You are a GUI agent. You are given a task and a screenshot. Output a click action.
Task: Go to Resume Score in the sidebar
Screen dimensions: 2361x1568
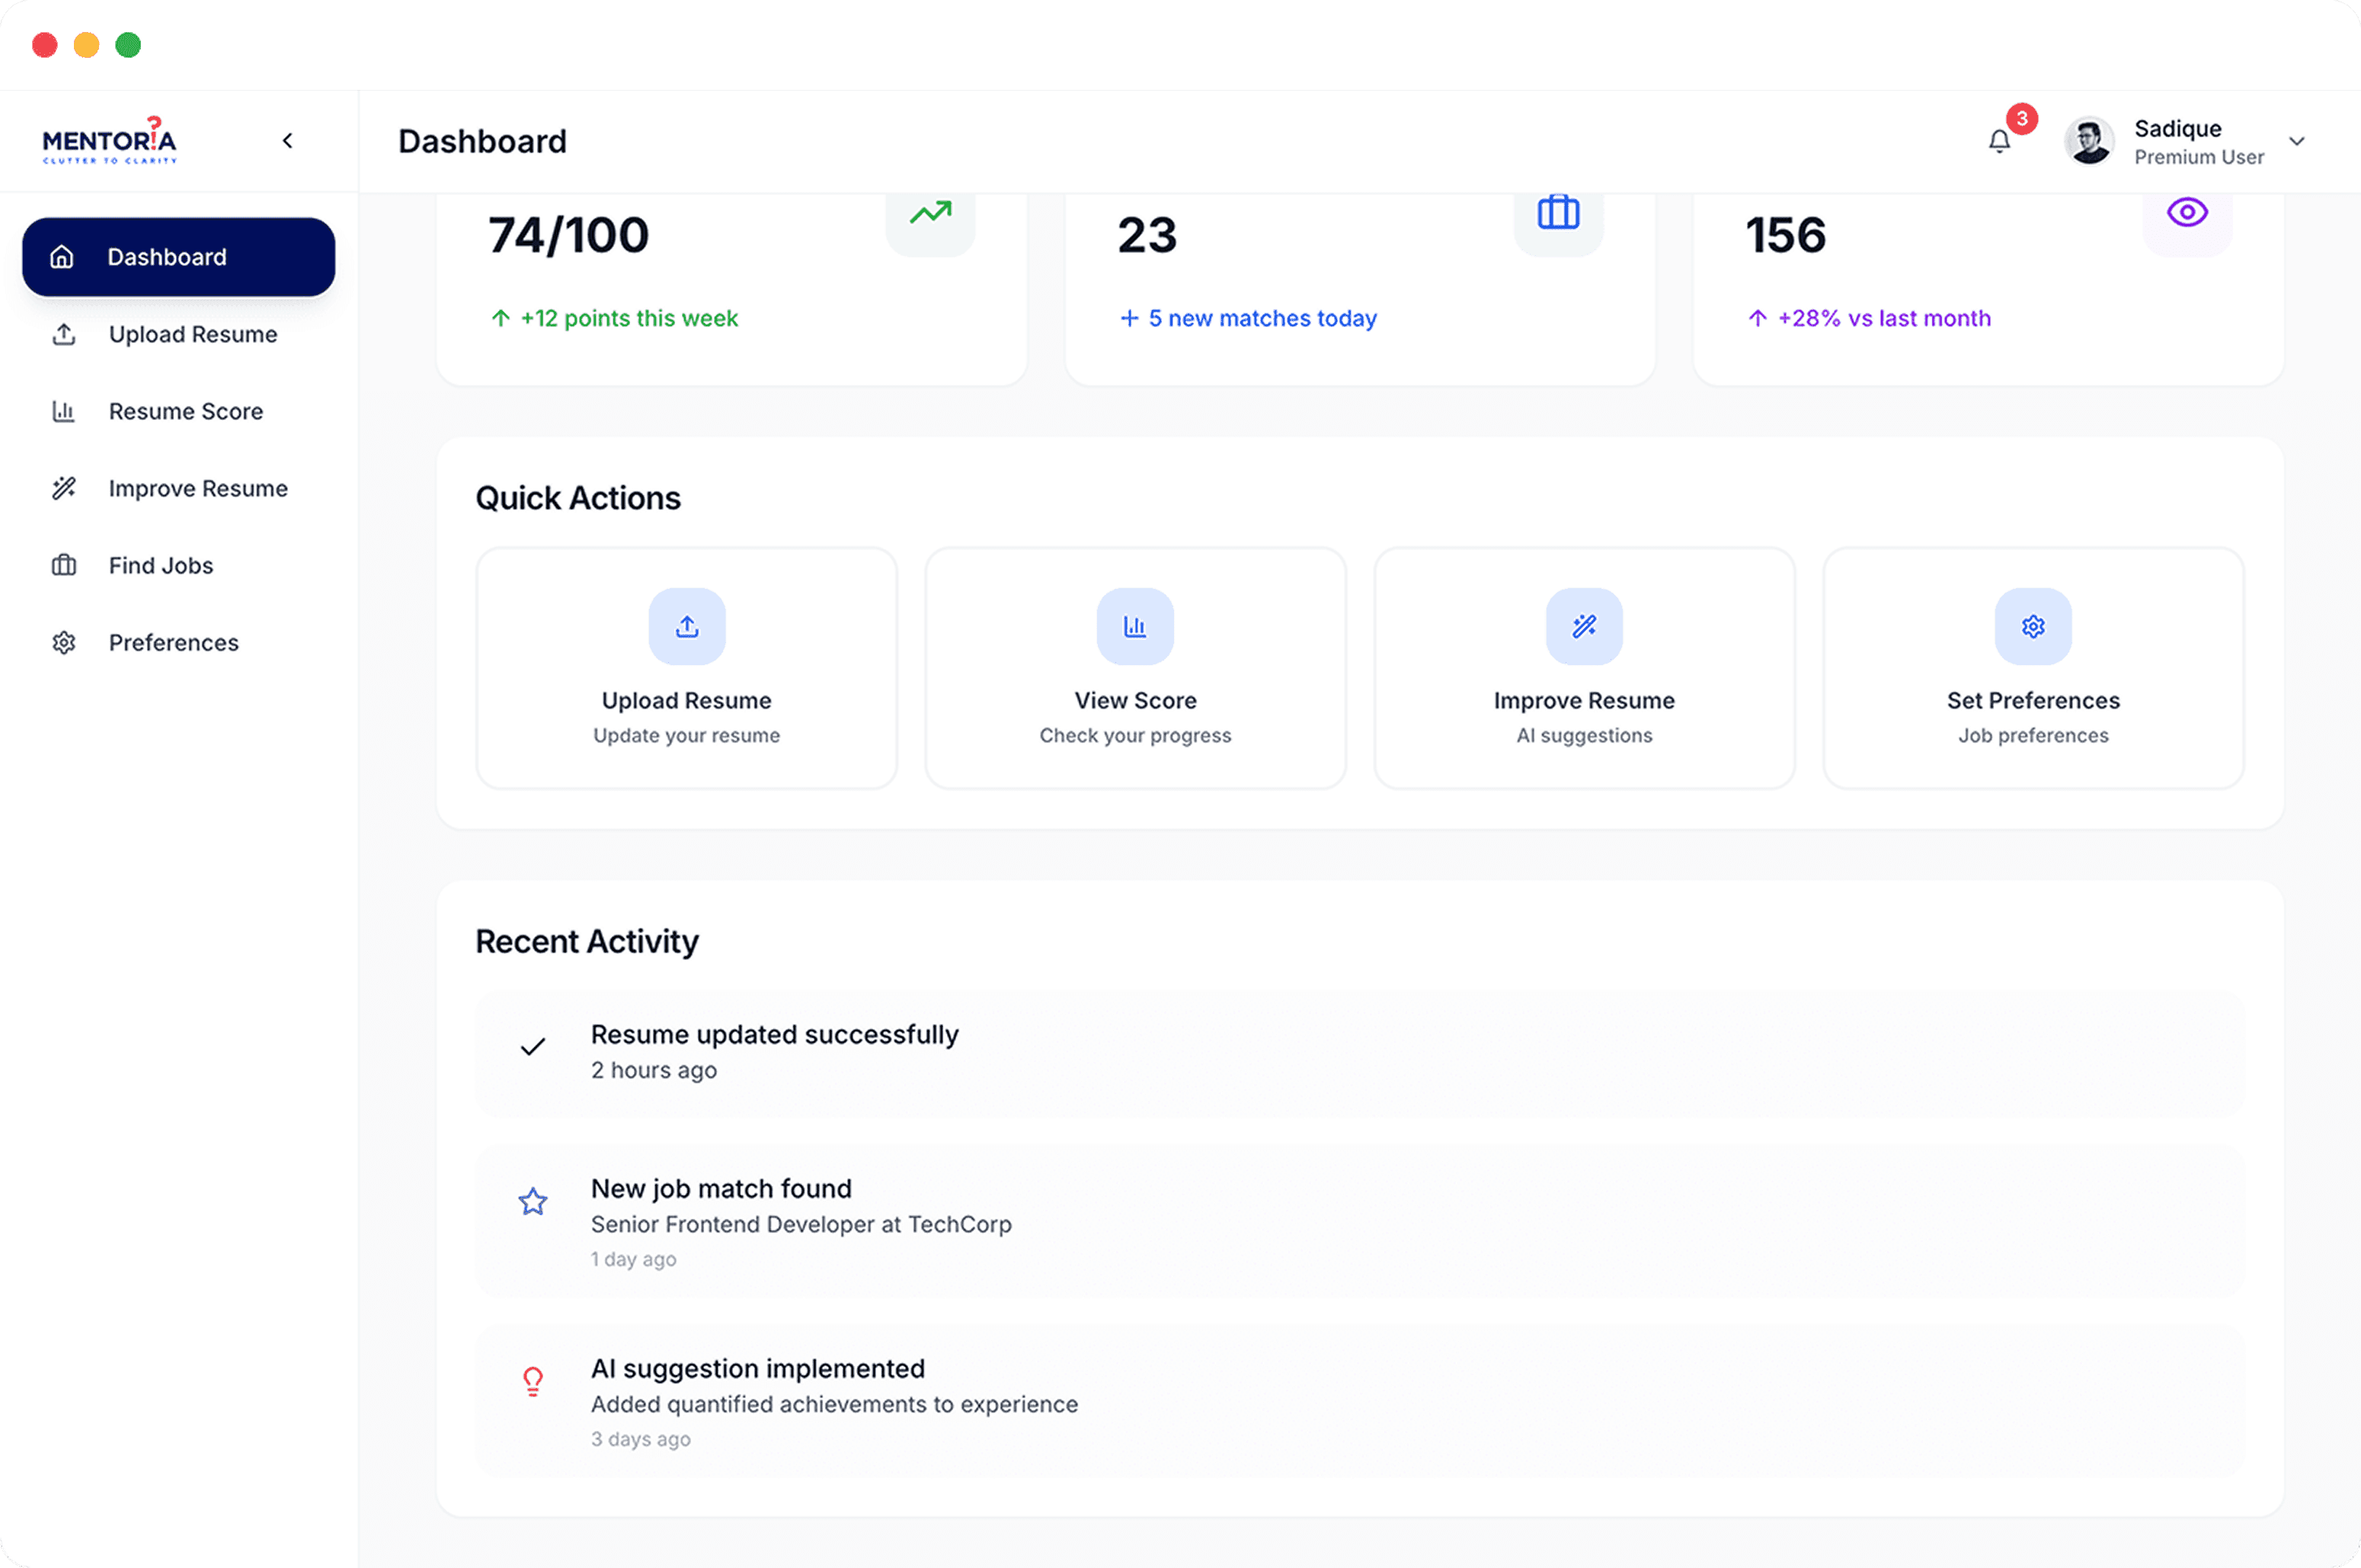click(x=185, y=411)
